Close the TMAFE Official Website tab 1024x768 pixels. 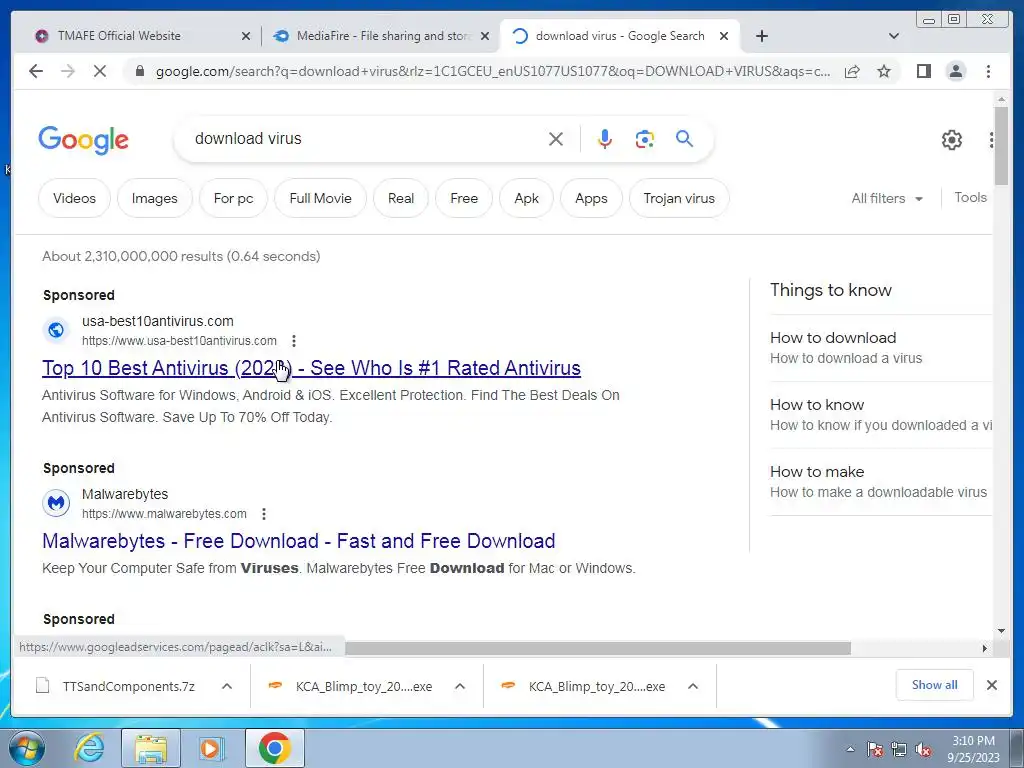(246, 36)
